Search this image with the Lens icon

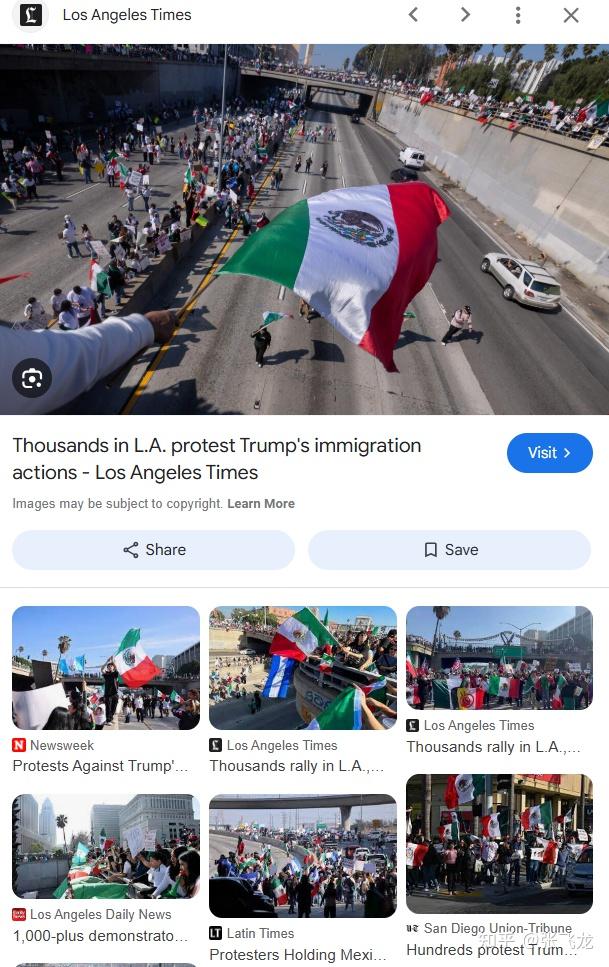[32, 377]
